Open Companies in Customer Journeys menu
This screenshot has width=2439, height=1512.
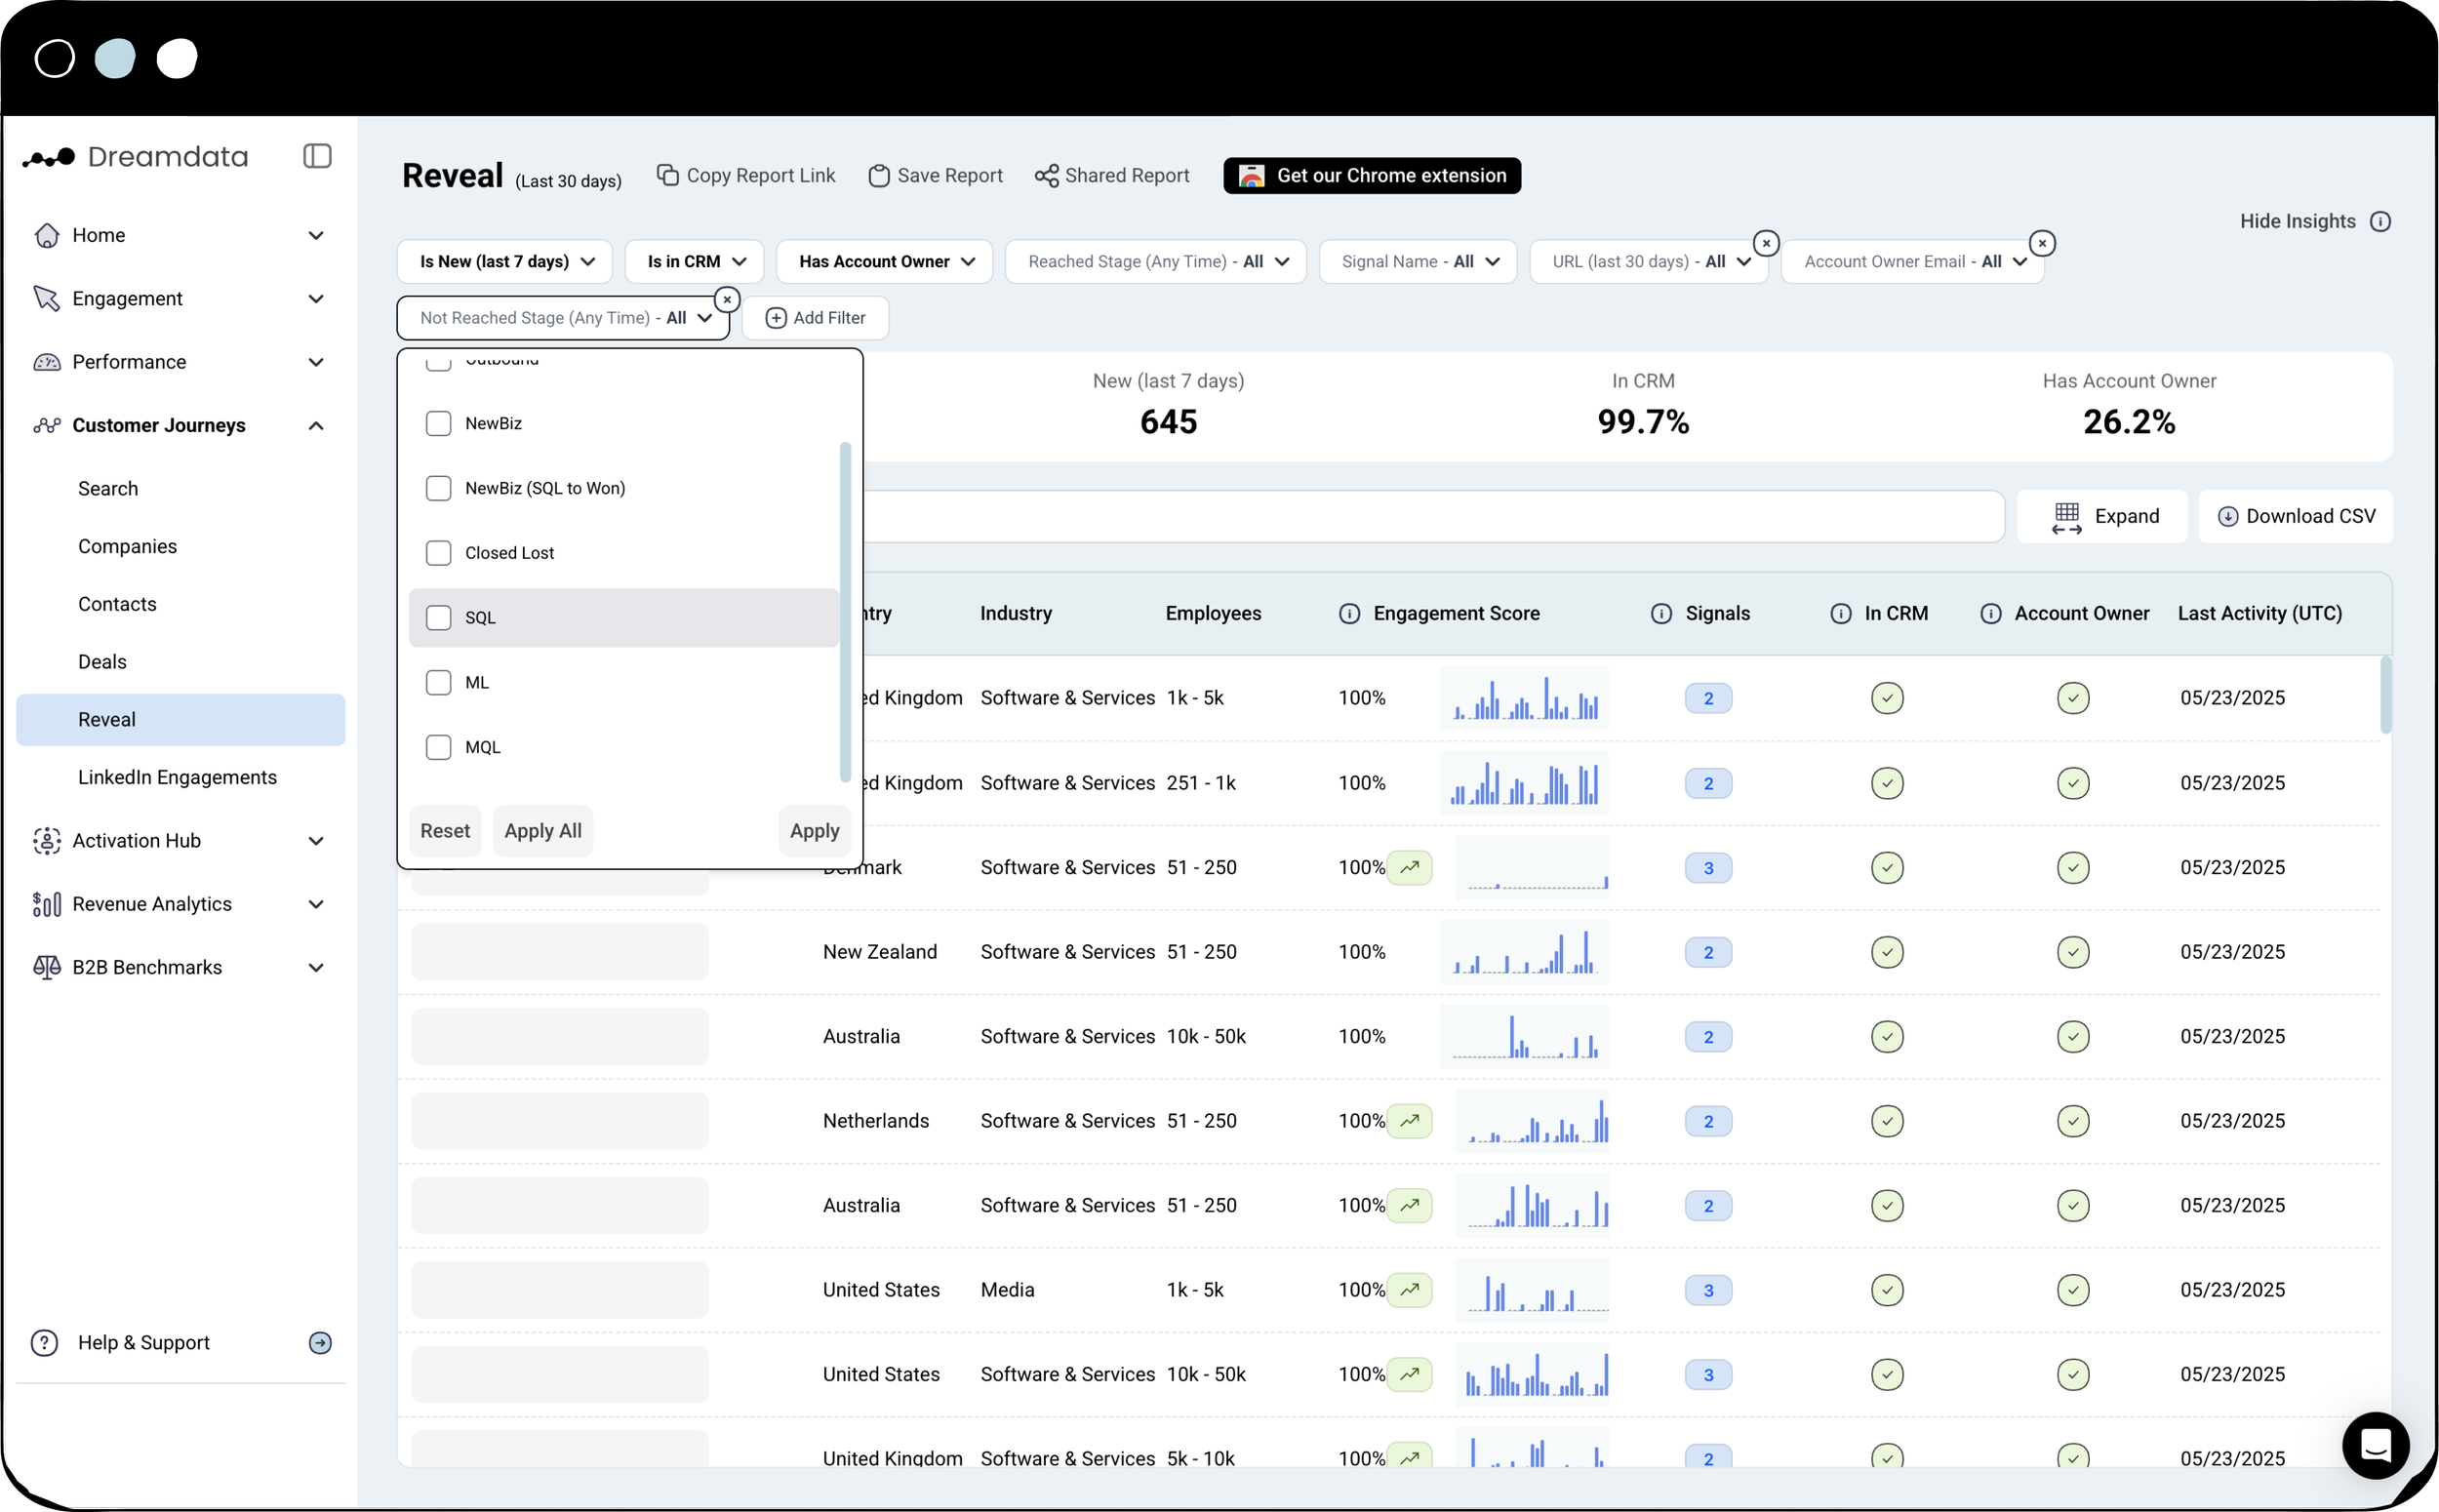(x=127, y=546)
